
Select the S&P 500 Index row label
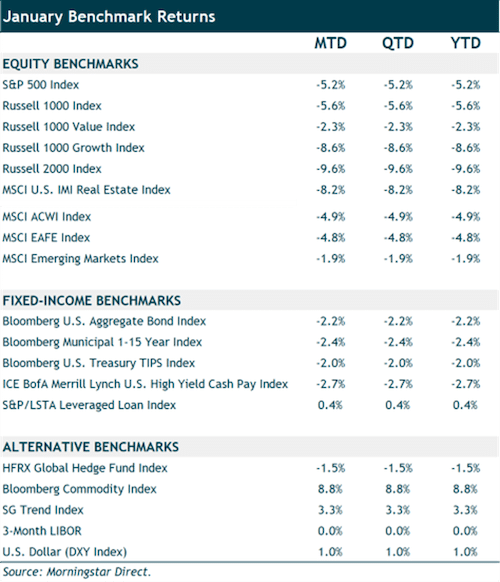click(41, 85)
